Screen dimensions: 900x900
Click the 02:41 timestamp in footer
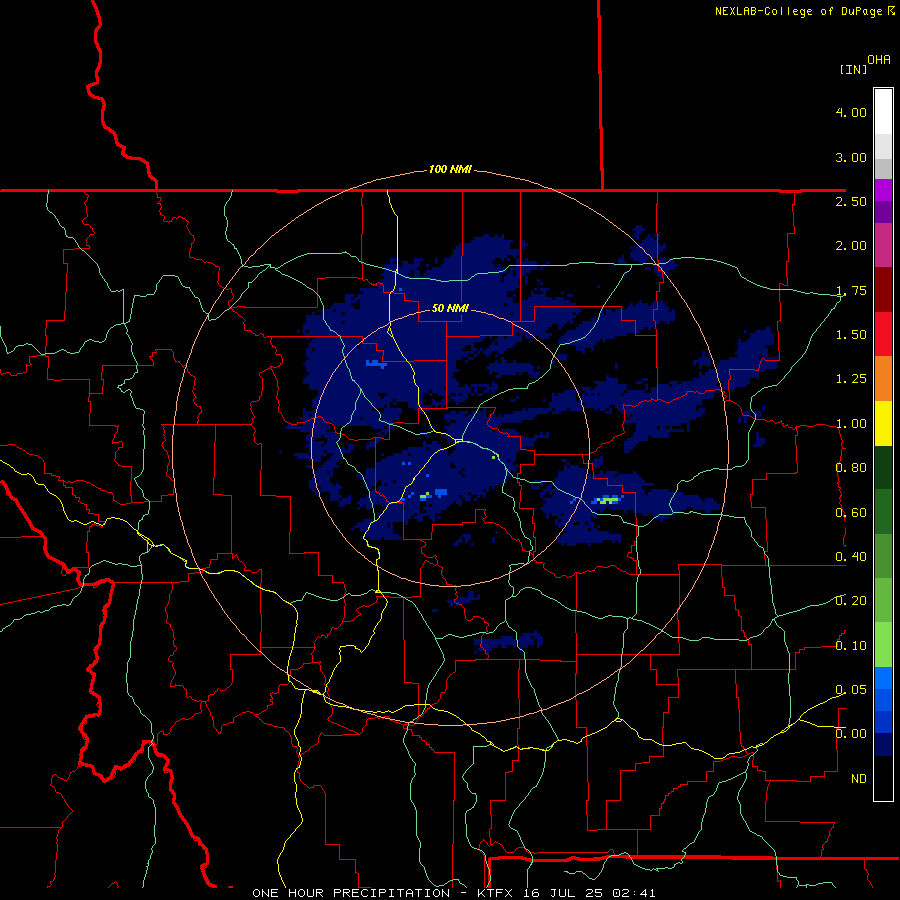click(x=634, y=893)
